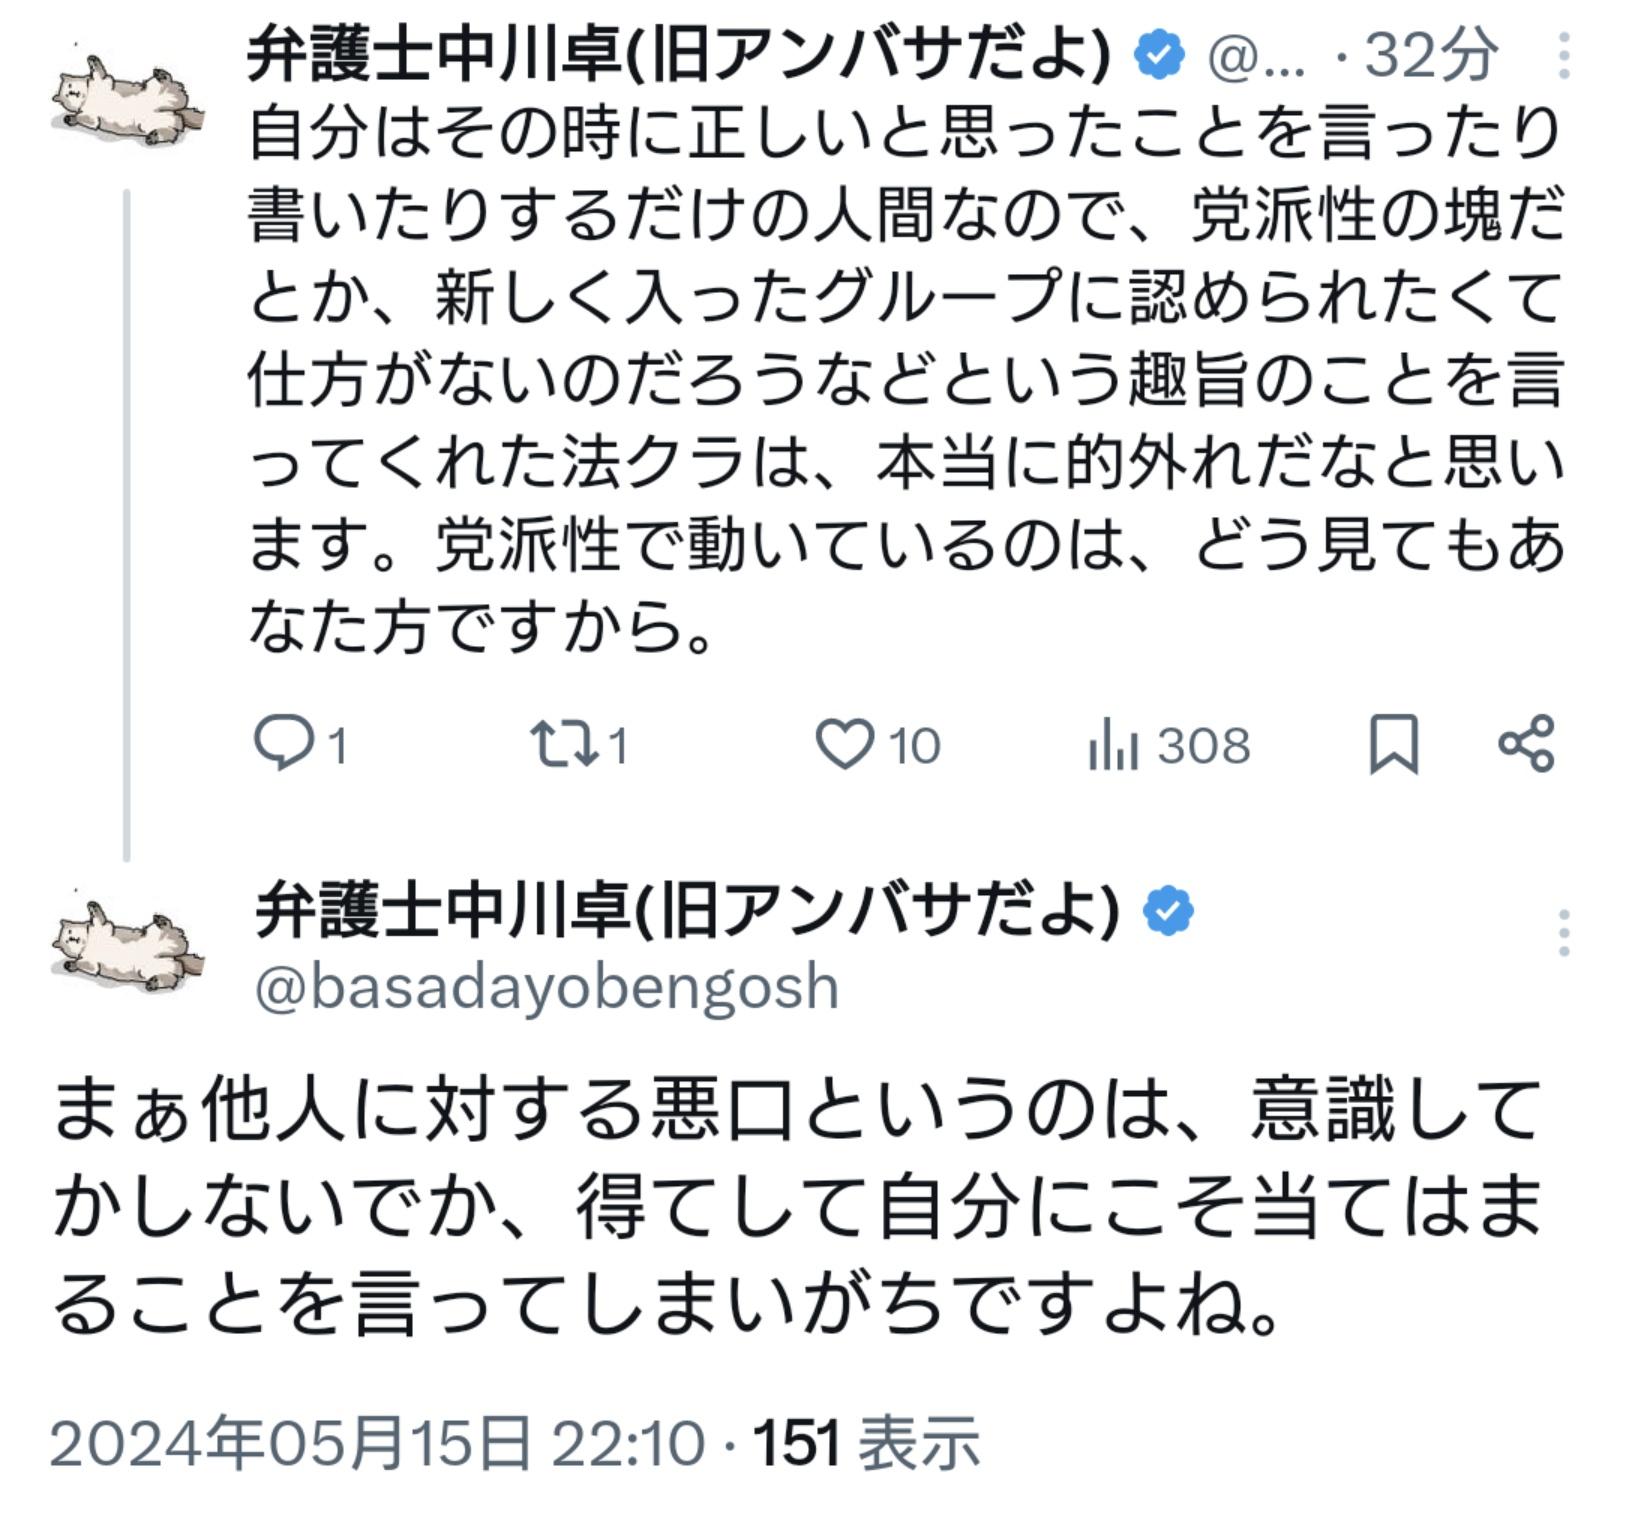Click the verified badge on second tweet
The width and height of the screenshot is (1644, 1519).
(x=1168, y=912)
